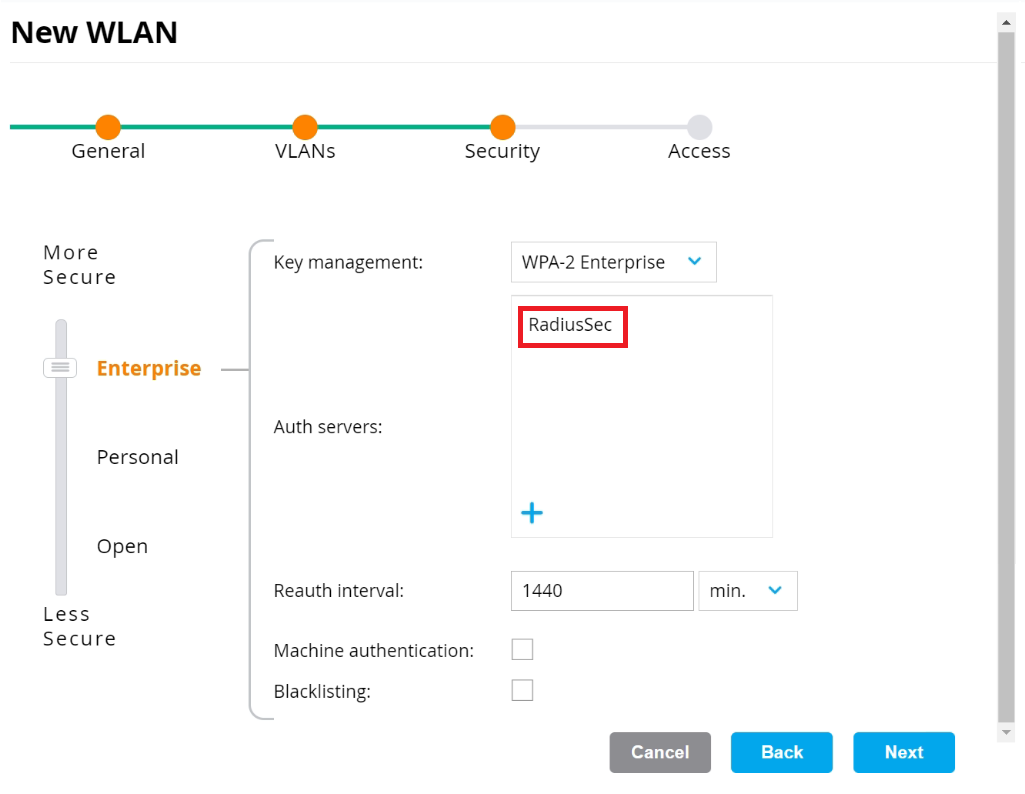Click the Security step circle
Viewport: 1025px width, 794px height.
502,127
